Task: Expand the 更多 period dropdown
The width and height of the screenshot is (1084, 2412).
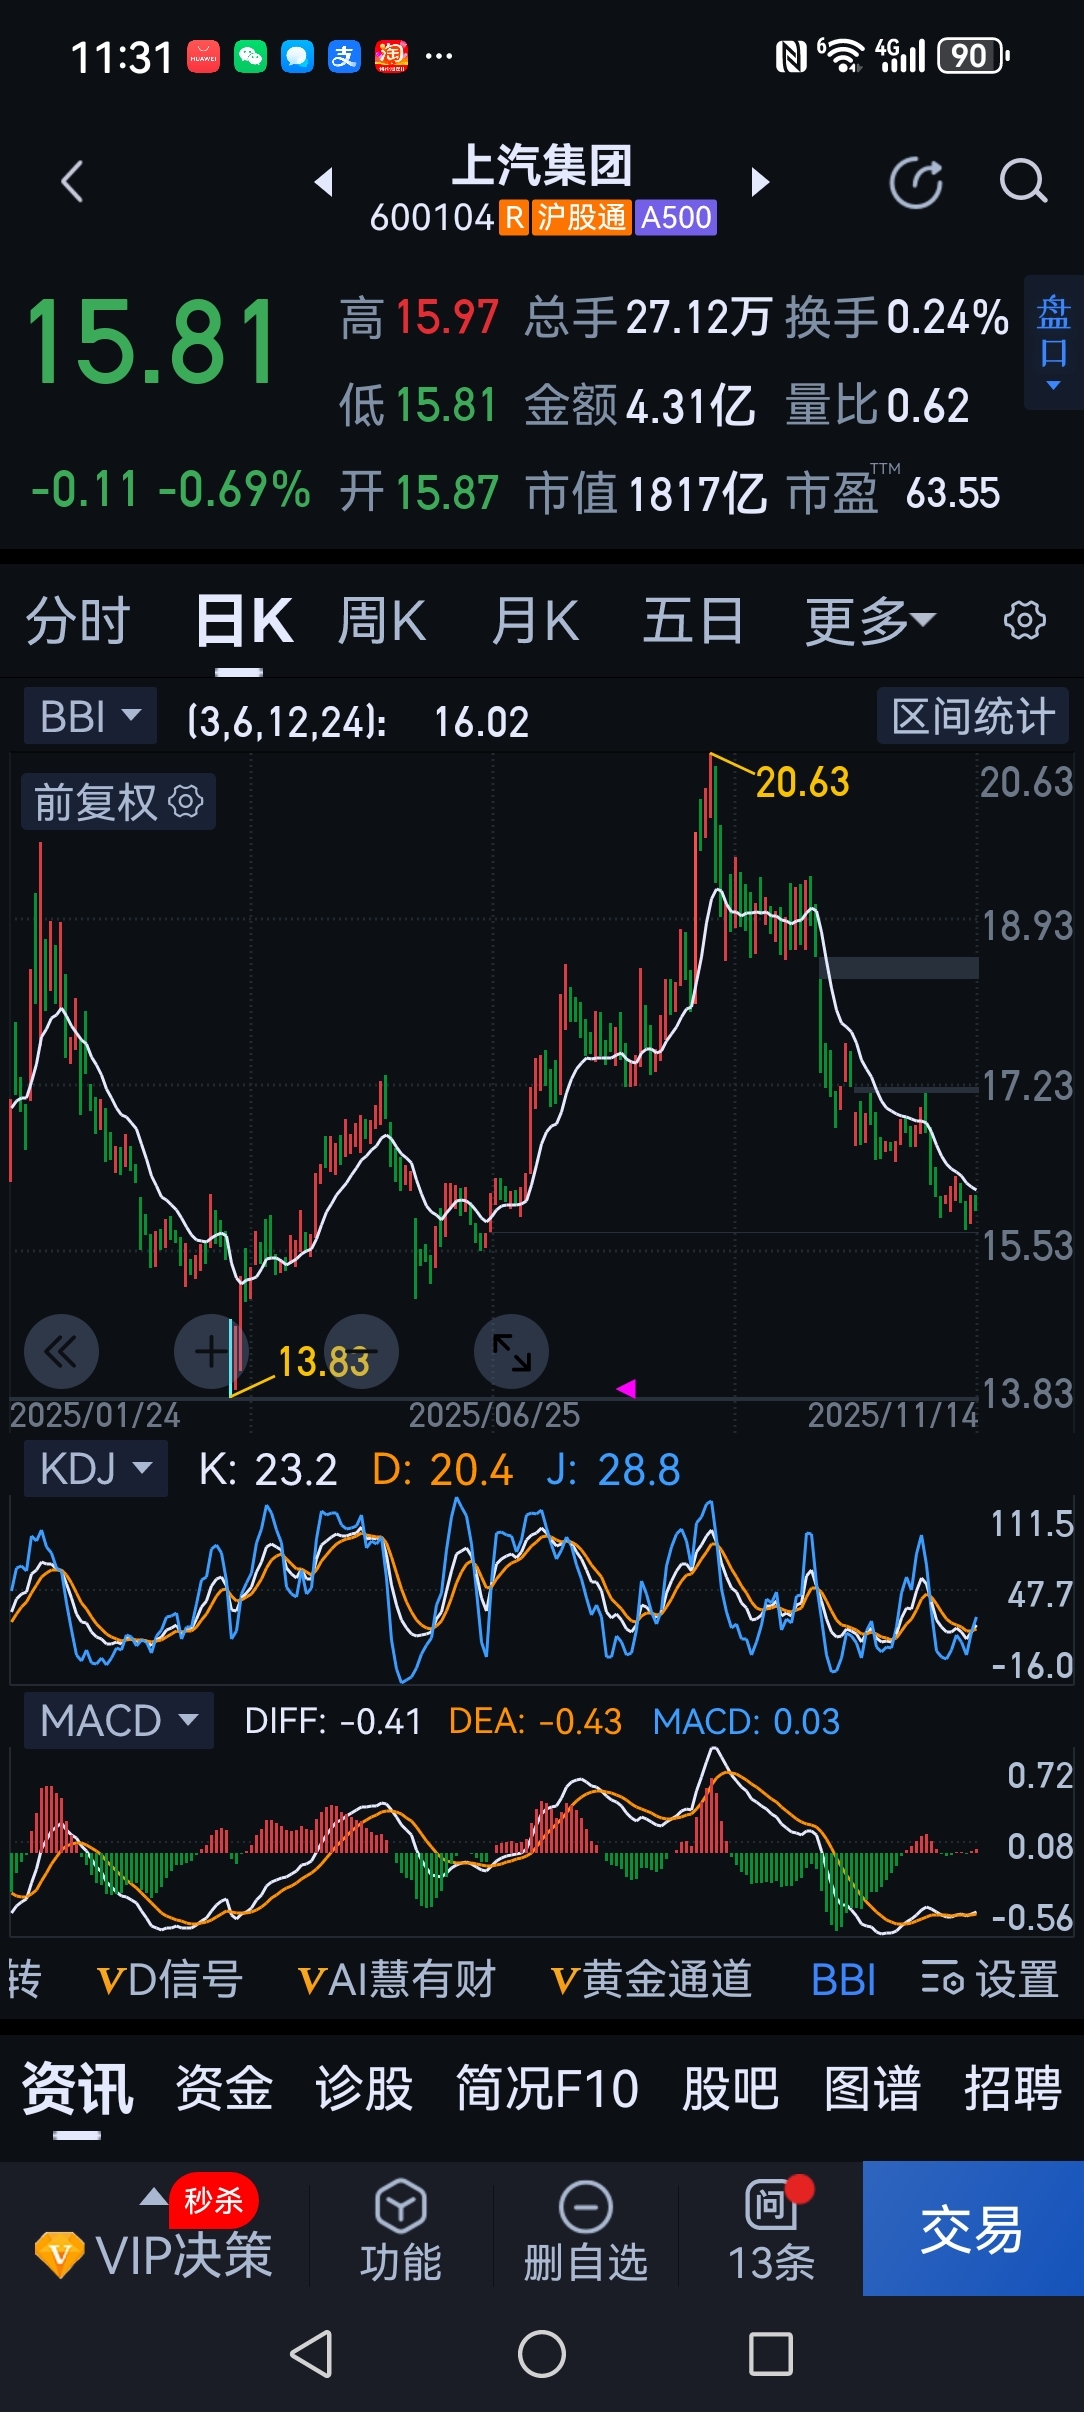Action: click(x=870, y=620)
